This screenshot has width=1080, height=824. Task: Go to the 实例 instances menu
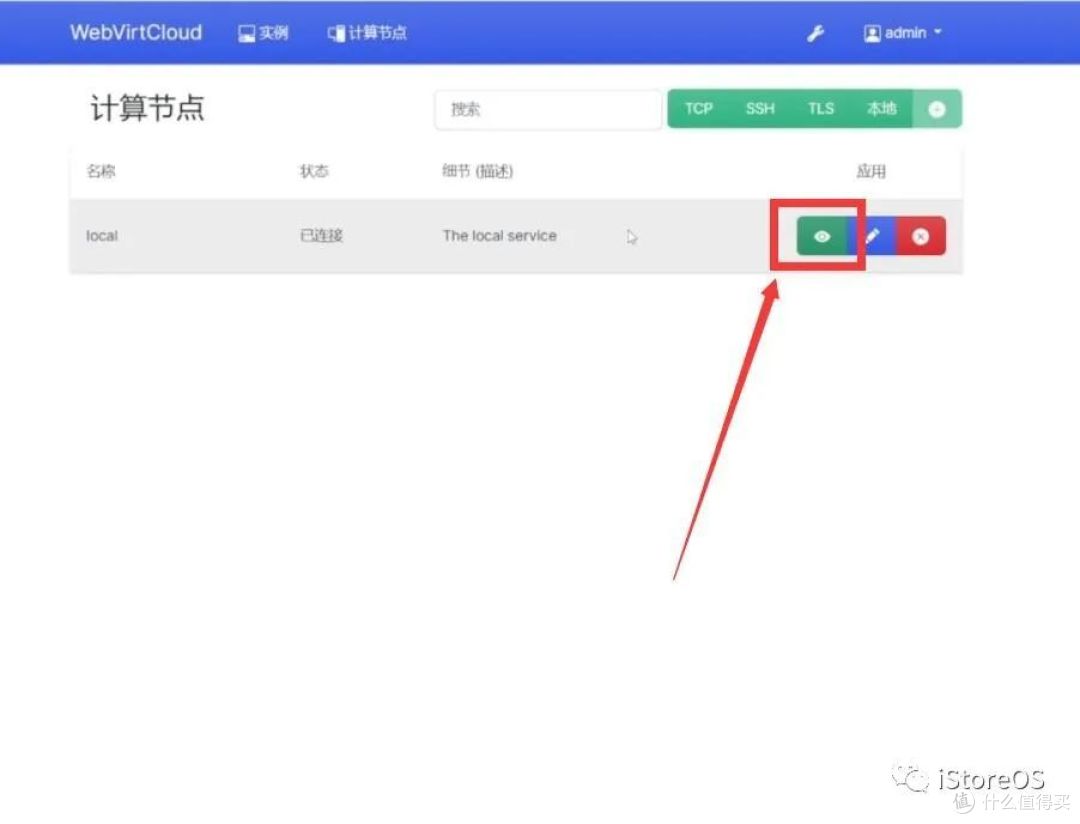pos(263,33)
